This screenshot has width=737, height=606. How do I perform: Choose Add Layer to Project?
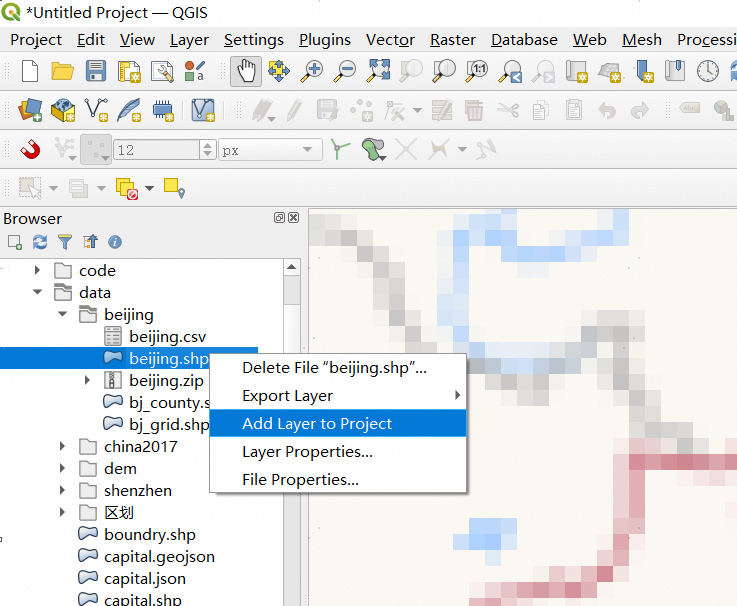pyautogui.click(x=317, y=424)
